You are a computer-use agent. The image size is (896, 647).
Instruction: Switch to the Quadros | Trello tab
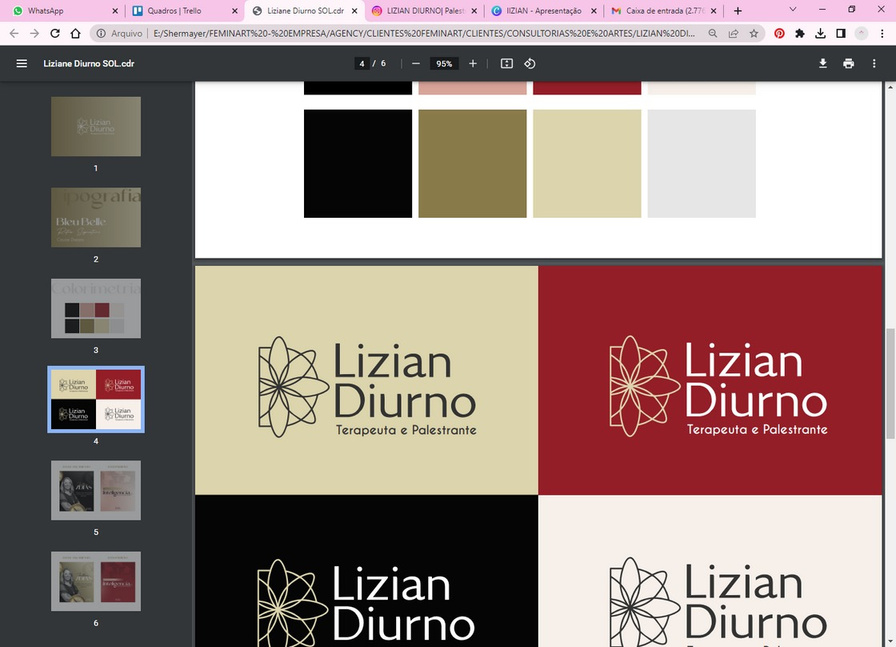click(x=181, y=11)
